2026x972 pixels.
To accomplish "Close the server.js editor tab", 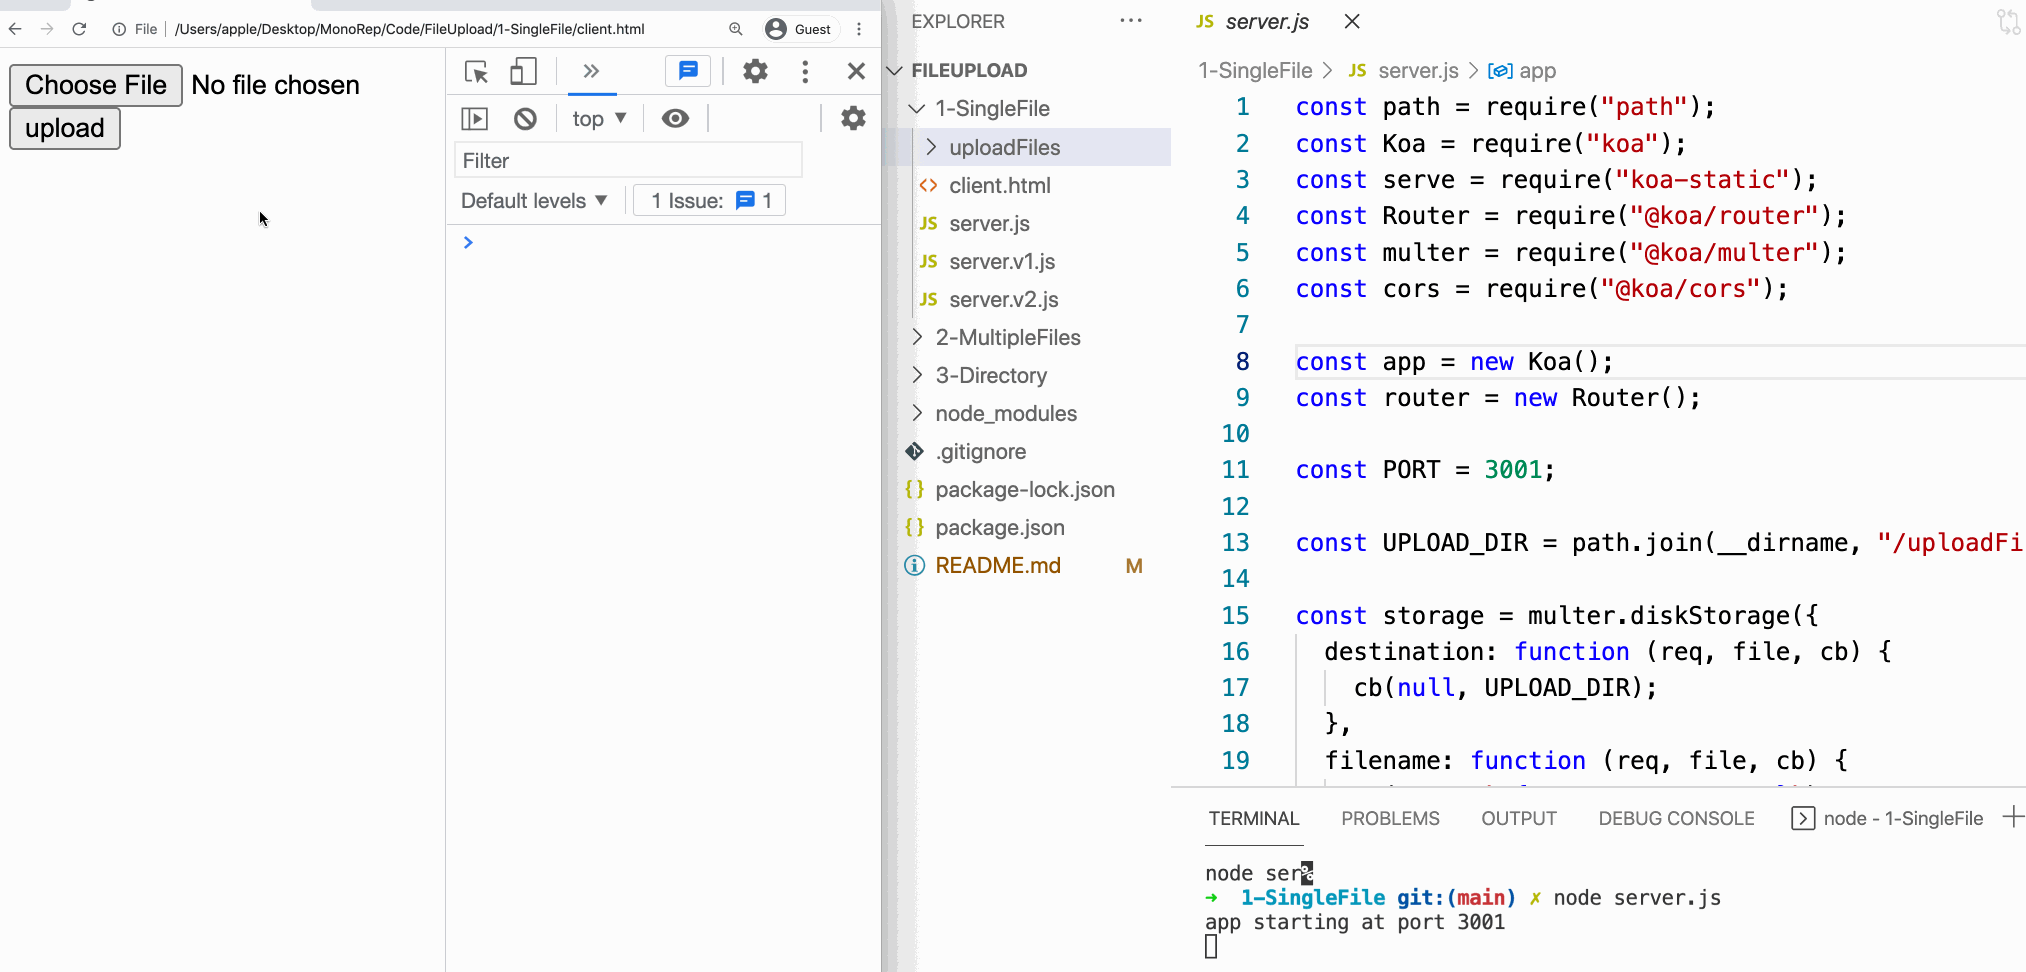I will tap(1352, 21).
